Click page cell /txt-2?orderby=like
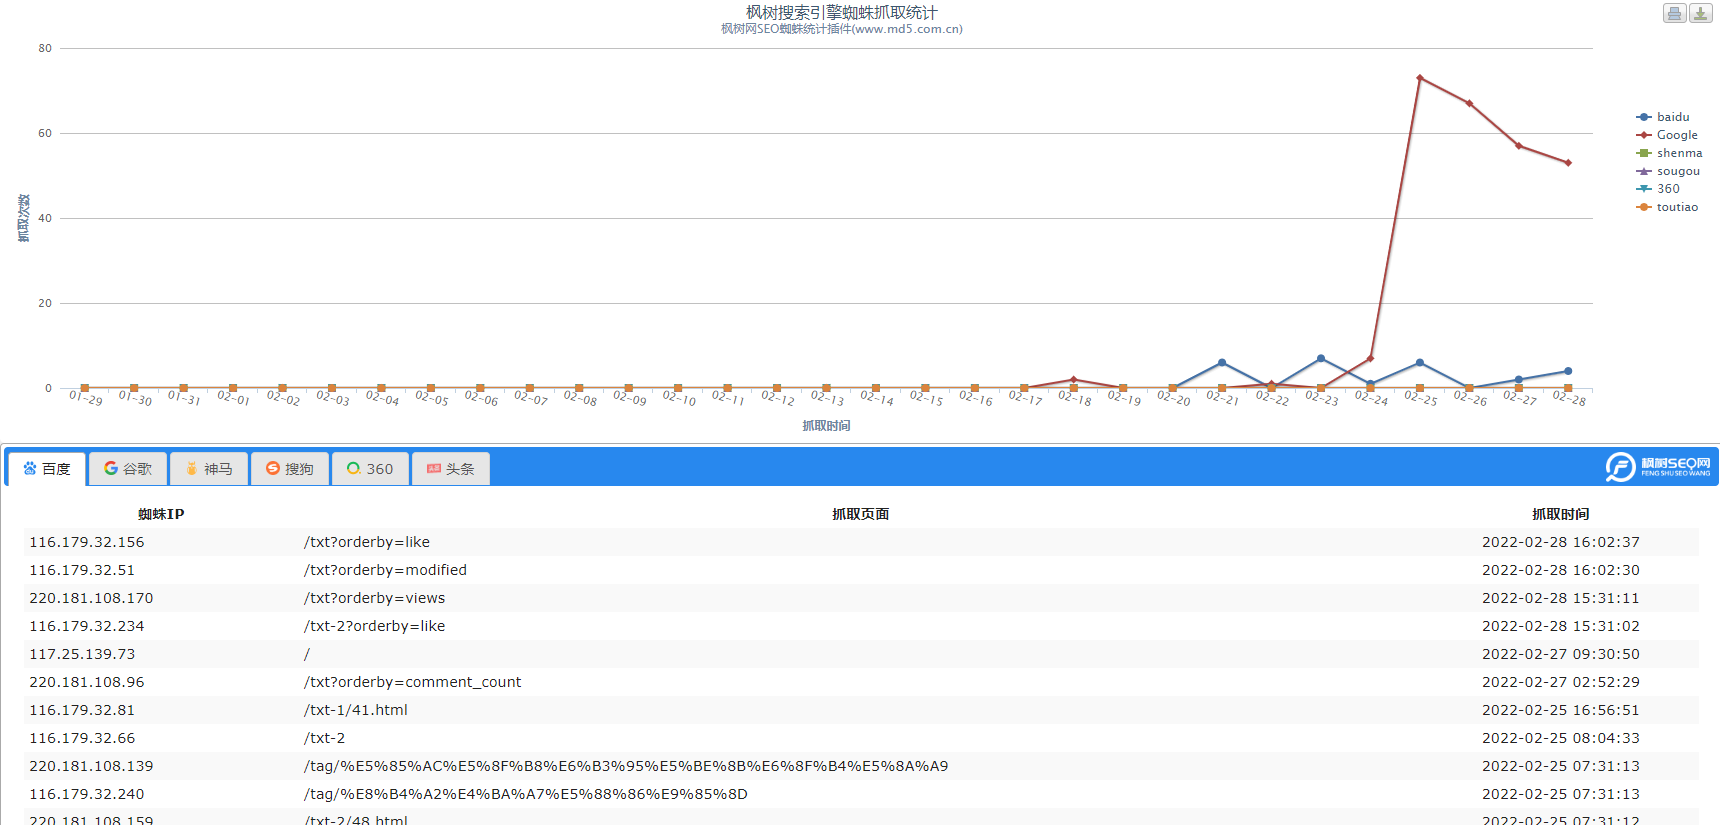Screen dimensions: 1720x825 pos(375,626)
